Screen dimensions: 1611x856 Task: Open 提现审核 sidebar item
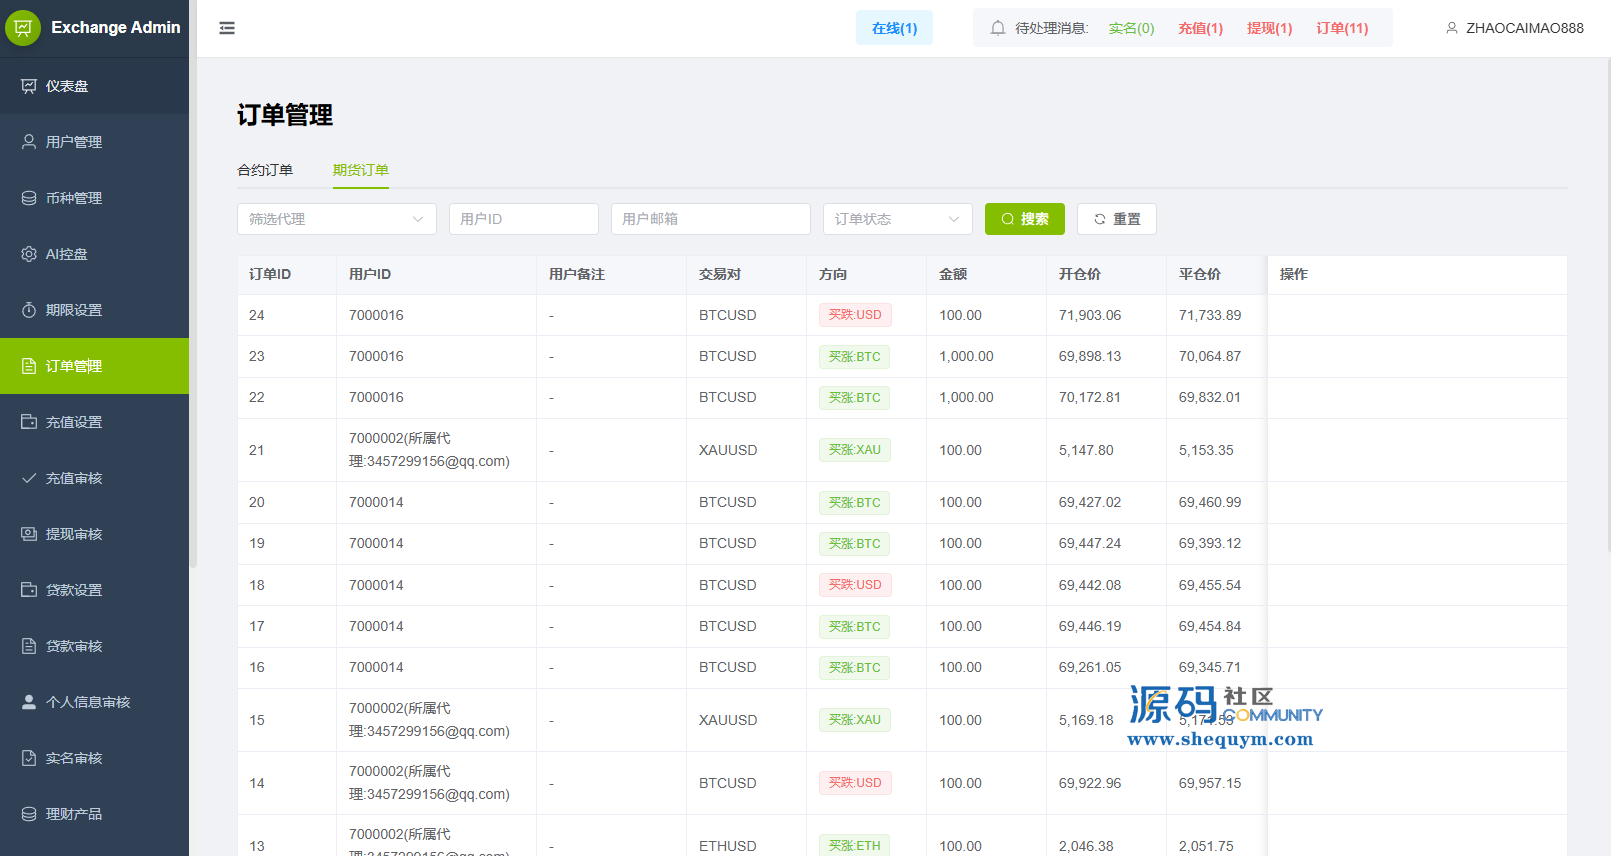[74, 534]
